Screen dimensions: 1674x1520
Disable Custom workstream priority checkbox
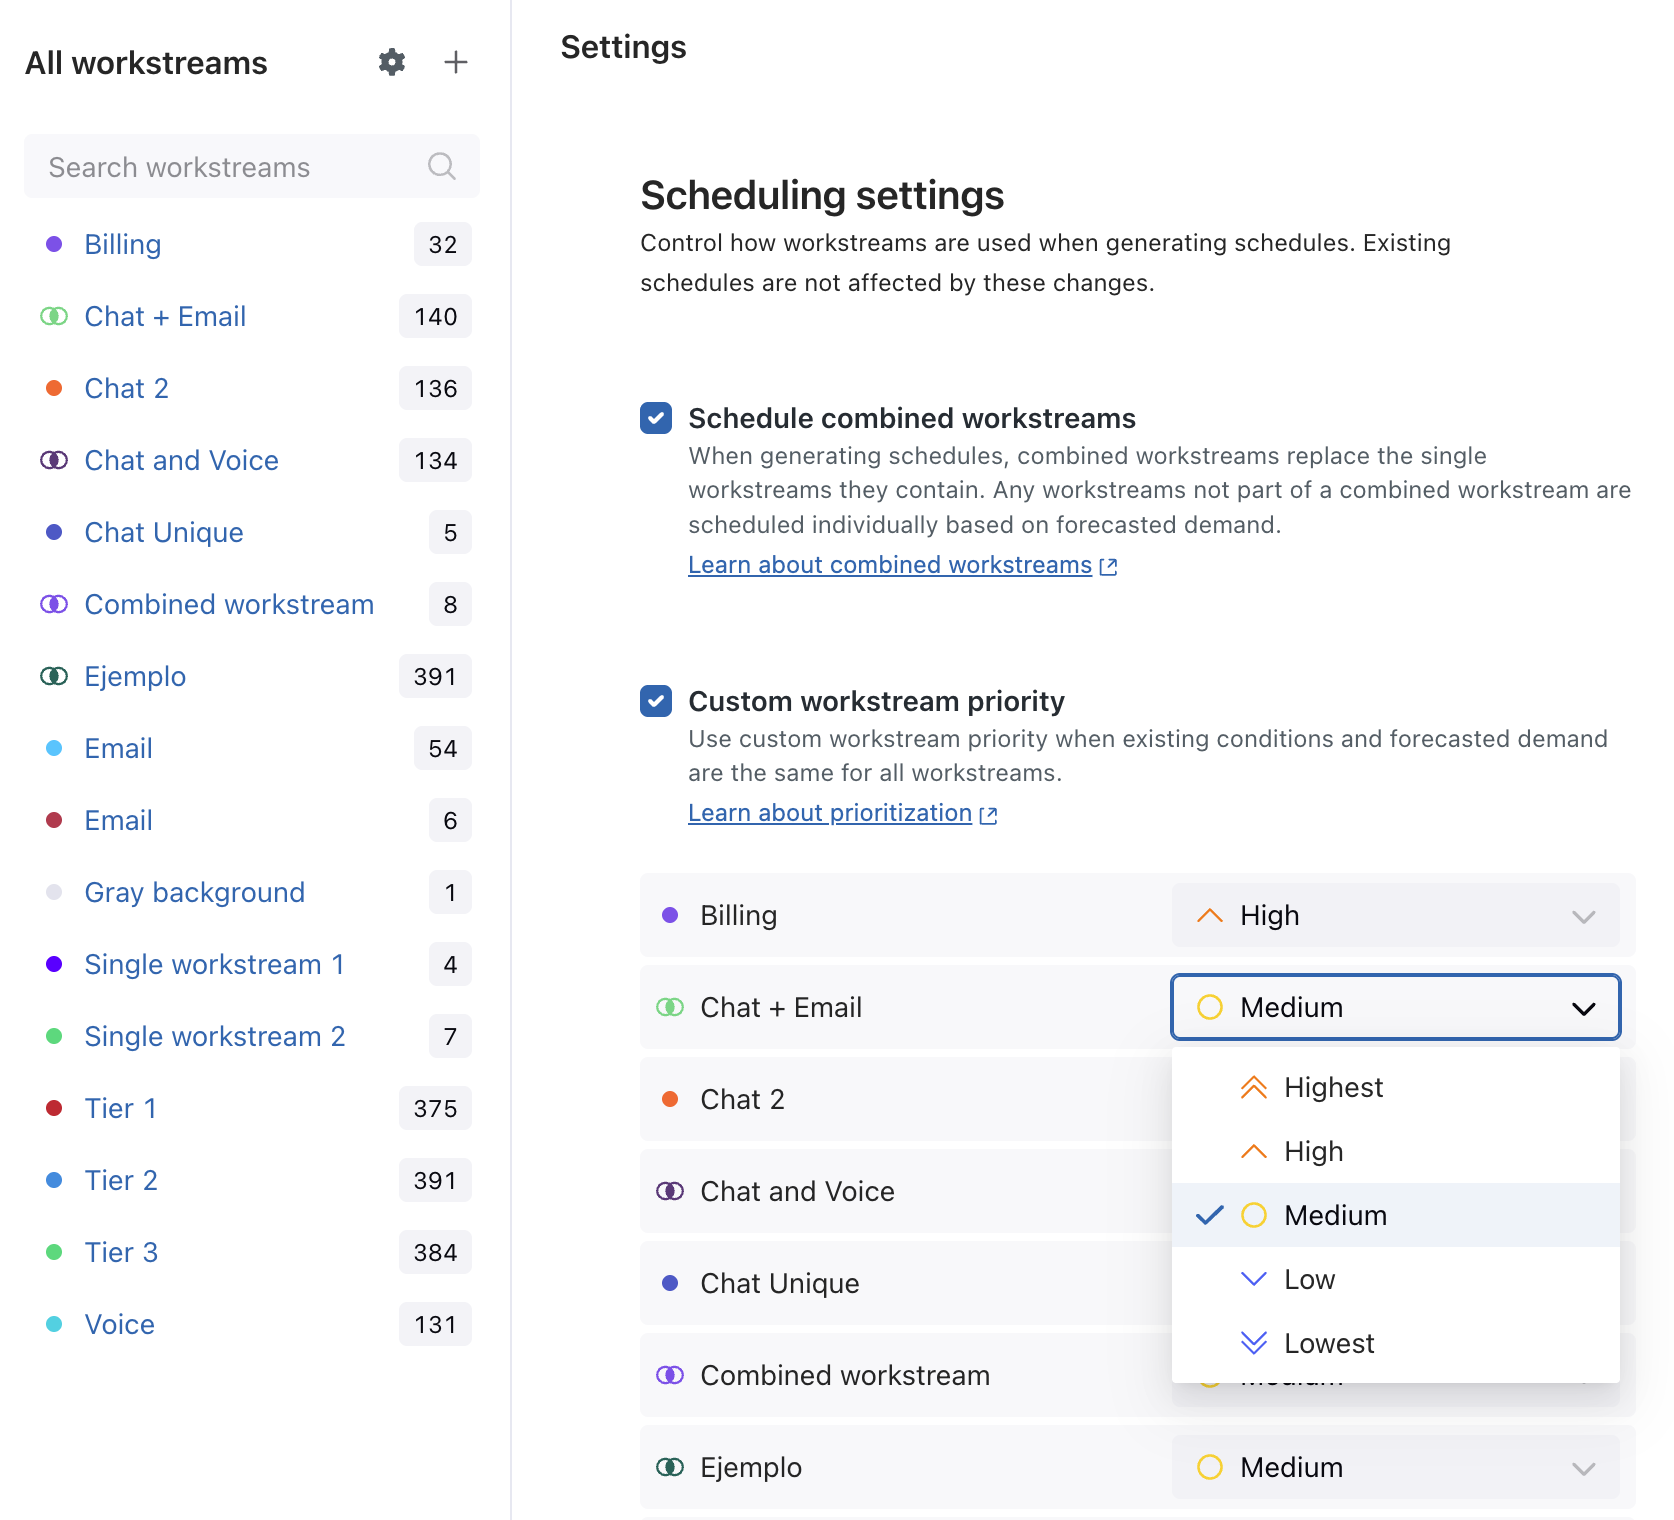tap(656, 701)
